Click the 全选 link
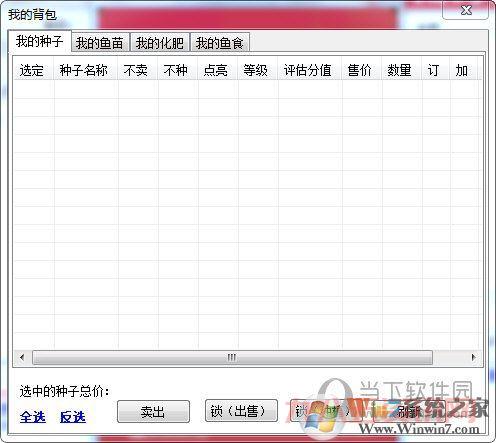The height and width of the screenshot is (443, 496). click(33, 417)
